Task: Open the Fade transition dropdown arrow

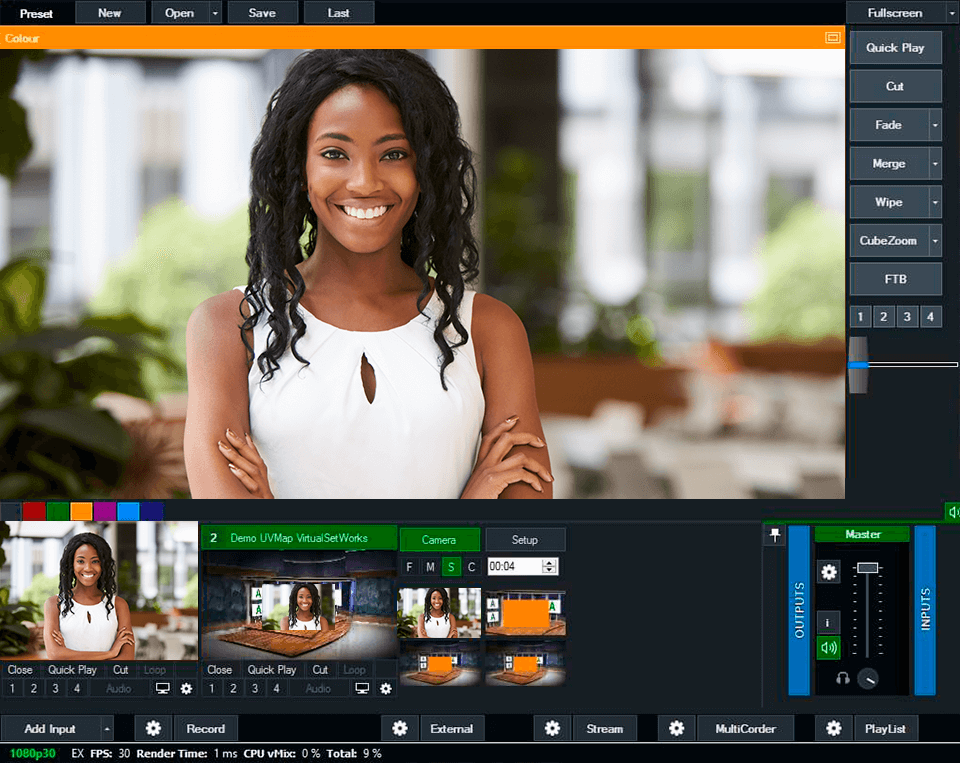Action: (936, 124)
